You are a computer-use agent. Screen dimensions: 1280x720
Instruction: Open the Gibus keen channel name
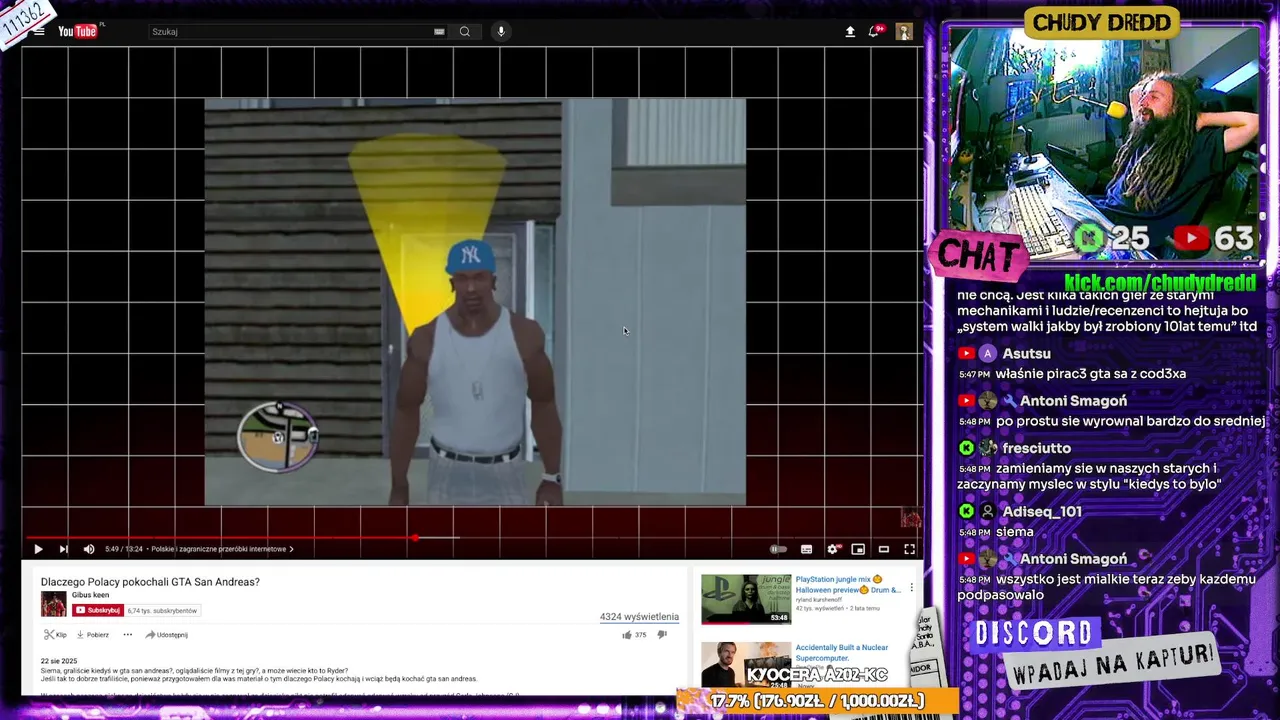tap(91, 595)
